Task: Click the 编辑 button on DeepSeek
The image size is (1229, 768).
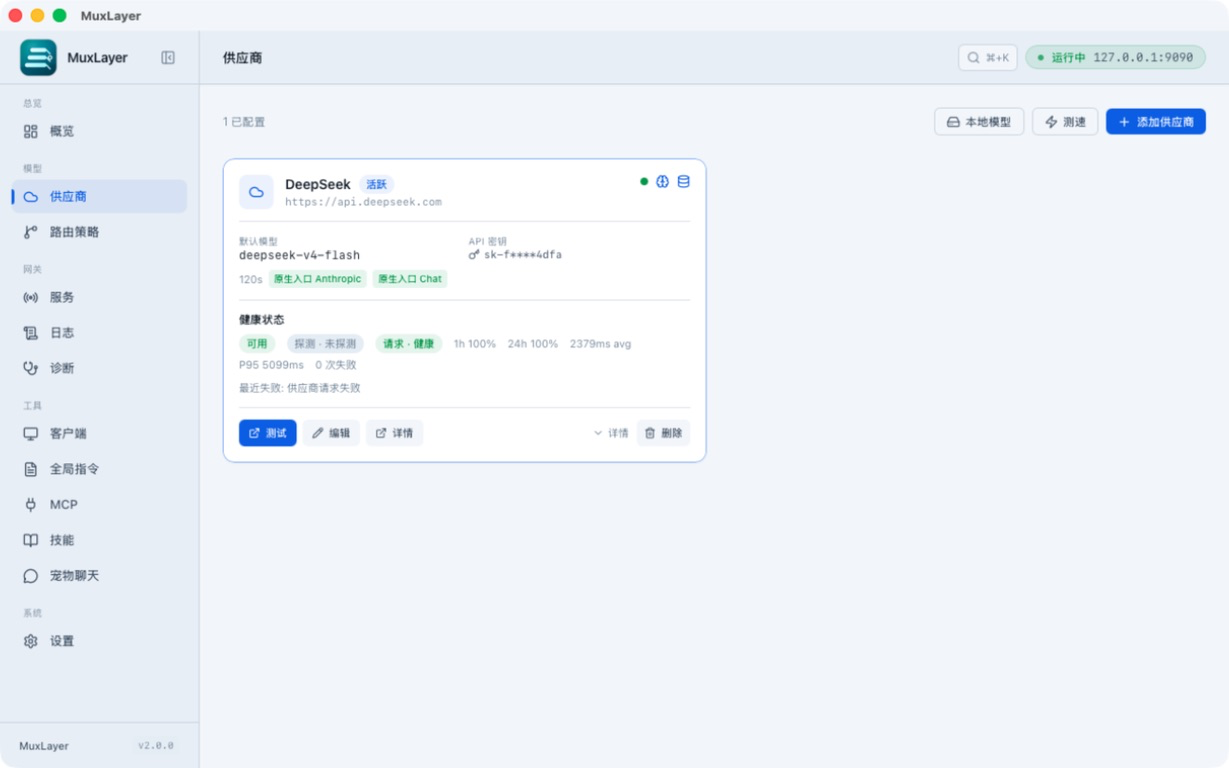Action: point(331,433)
